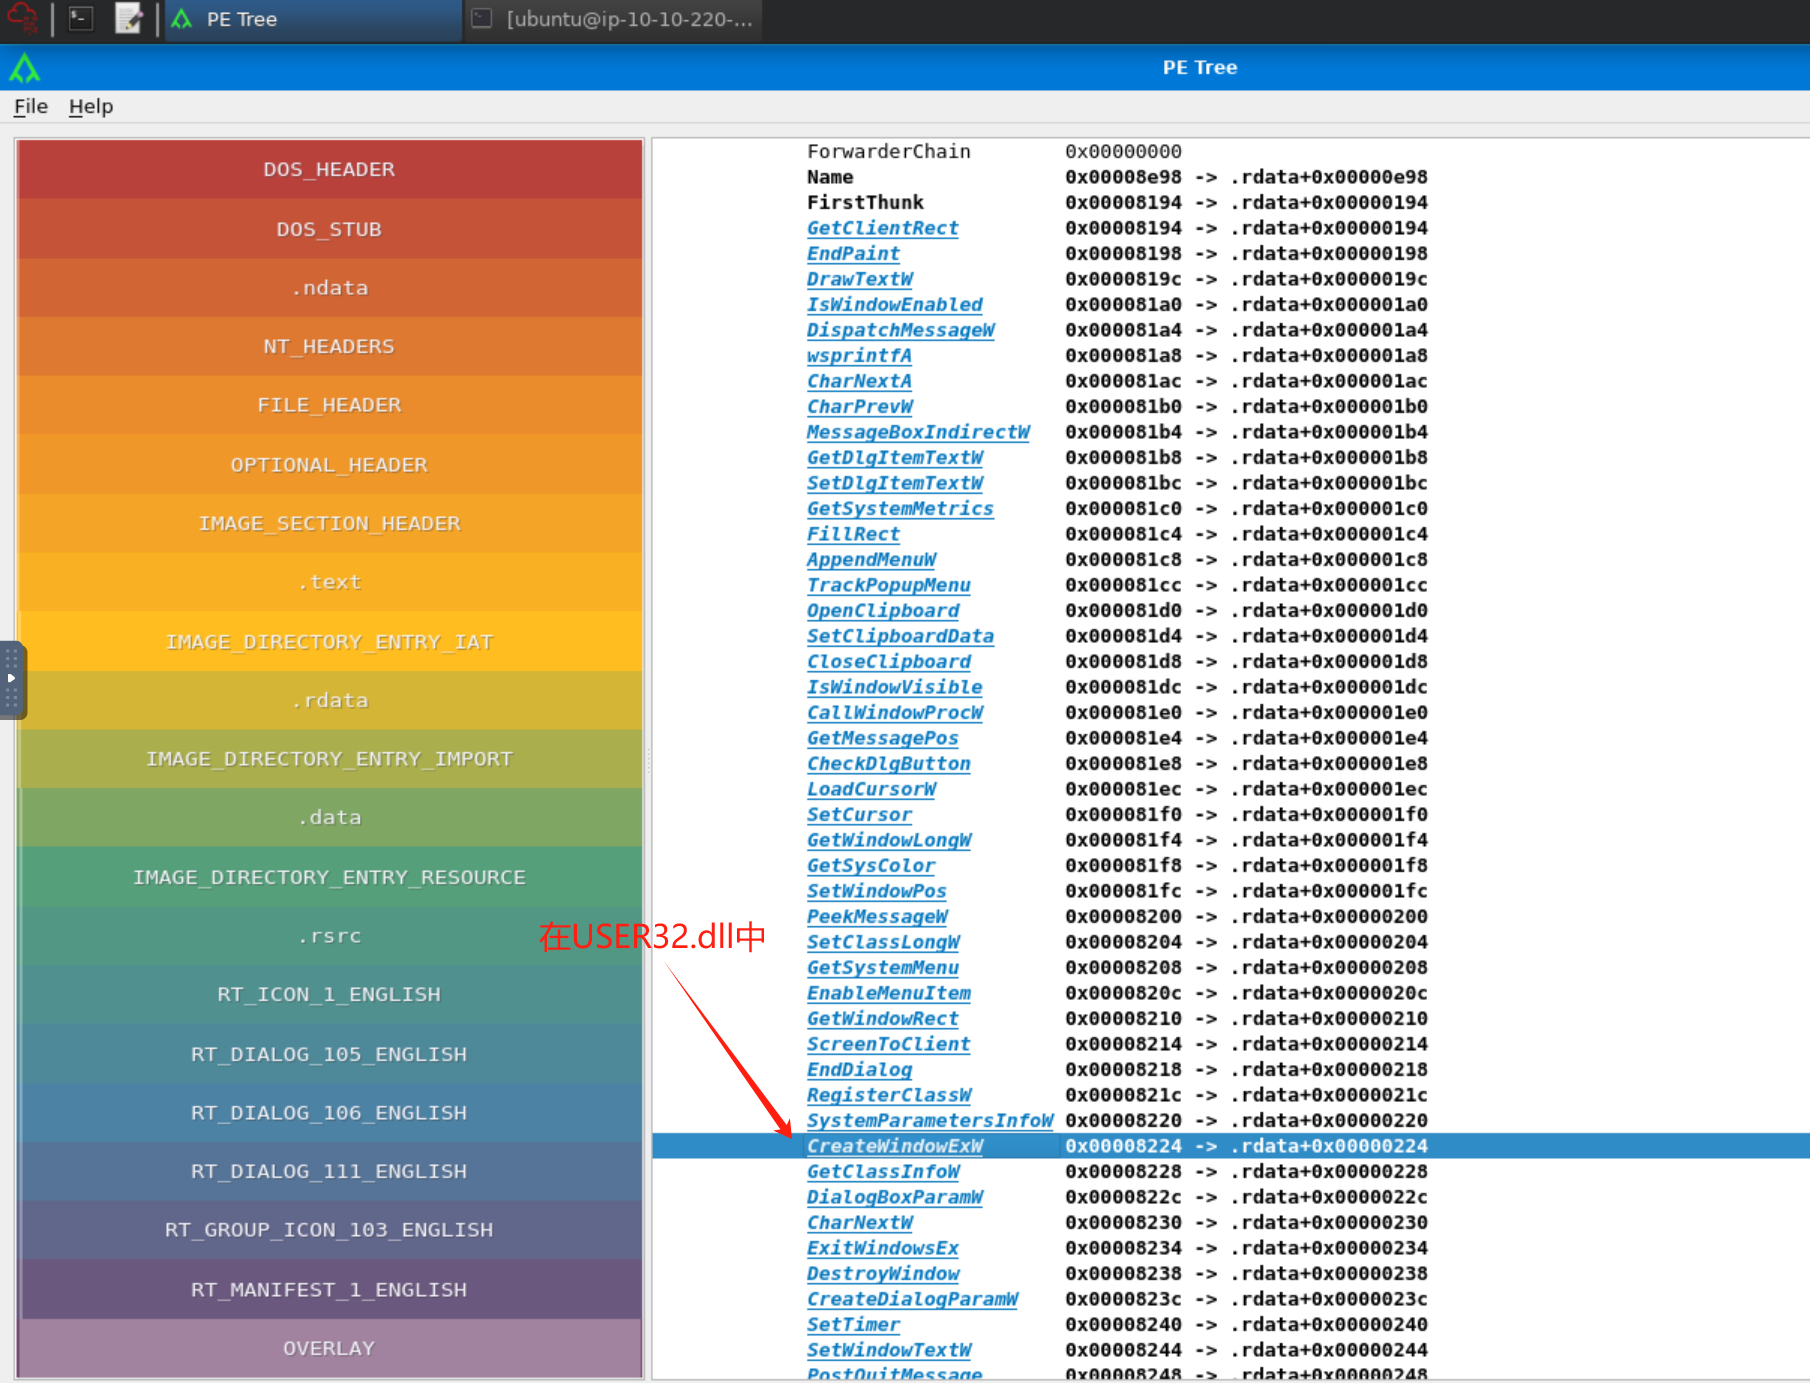Open the DispatchMessageW import link
Image resolution: width=1810 pixels, height=1383 pixels.
click(x=900, y=330)
